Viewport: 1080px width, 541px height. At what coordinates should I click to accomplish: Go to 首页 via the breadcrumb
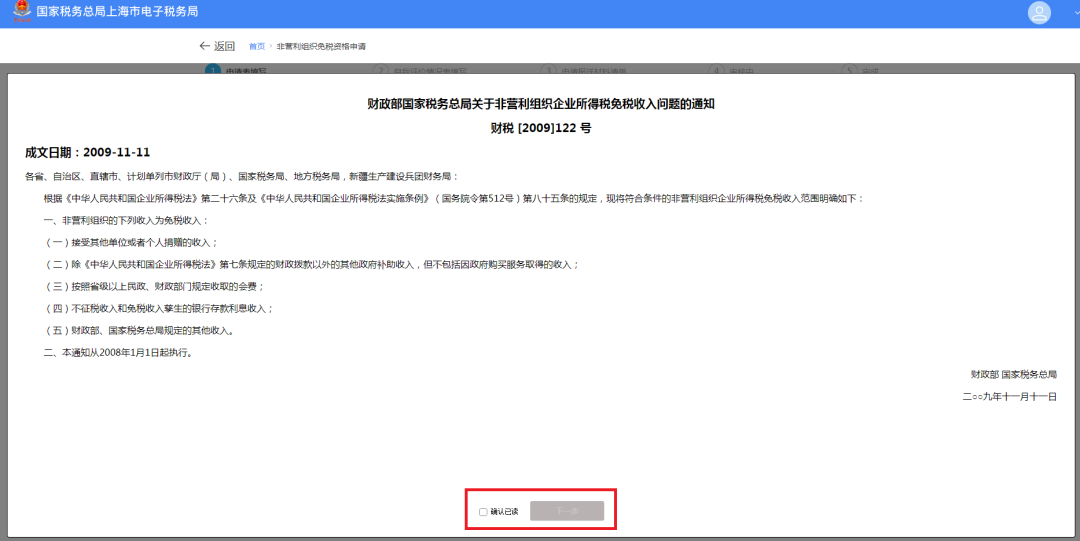pos(257,47)
